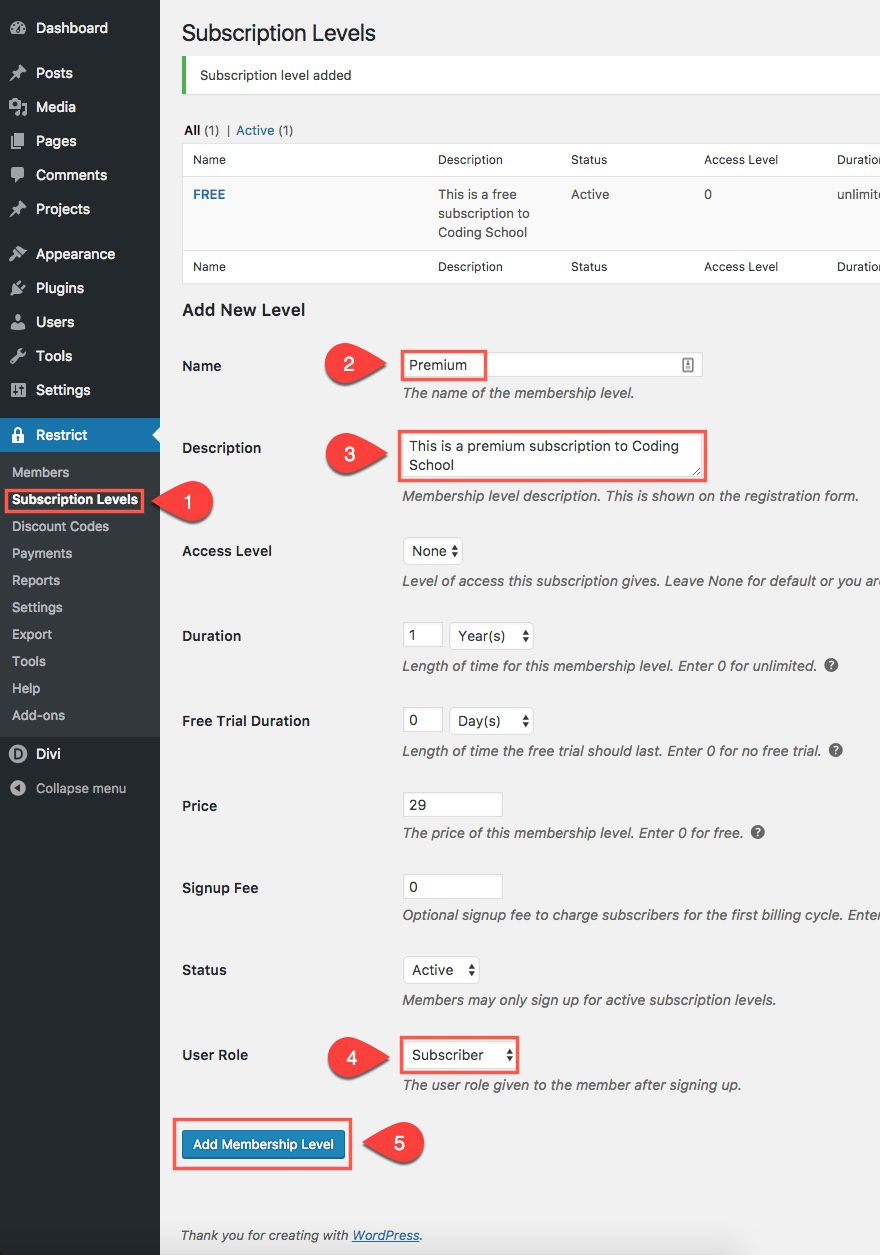Click help icon beside Price description
Viewport: 880px width, 1255px height.
click(758, 832)
